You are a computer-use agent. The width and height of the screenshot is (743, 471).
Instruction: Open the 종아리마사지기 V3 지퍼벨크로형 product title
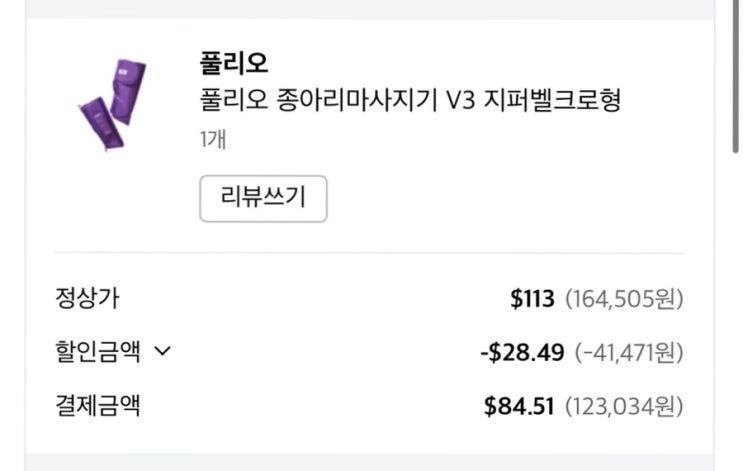[x=410, y=101]
